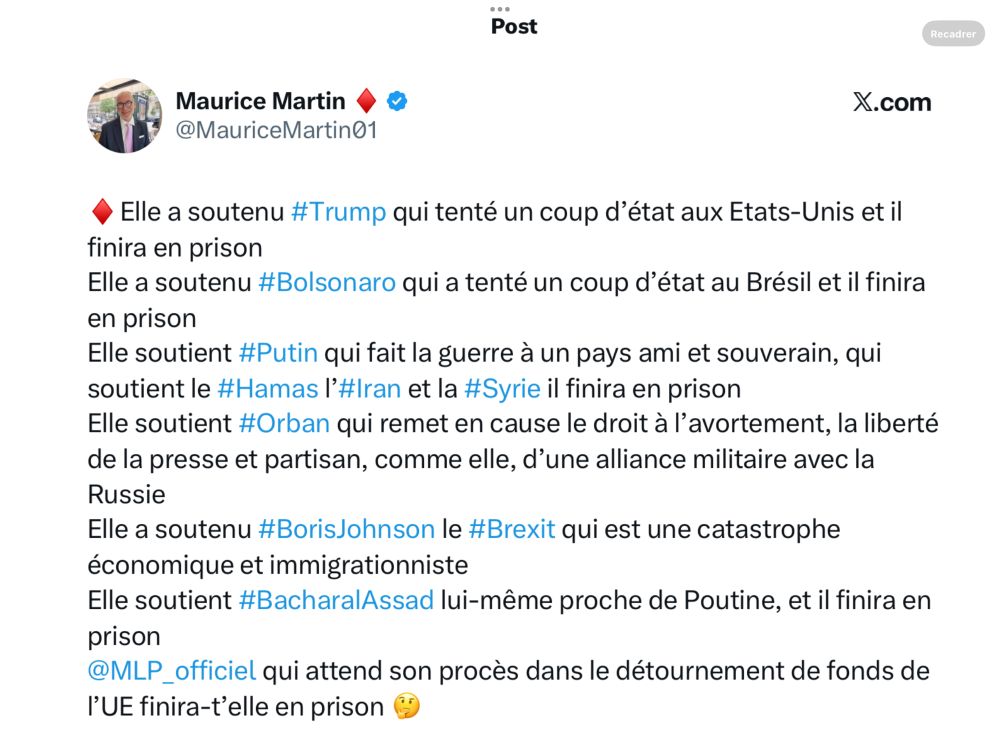Screen dimensions: 1000x750
Task: Open the @MLP_officiel mention
Action: pos(172,671)
